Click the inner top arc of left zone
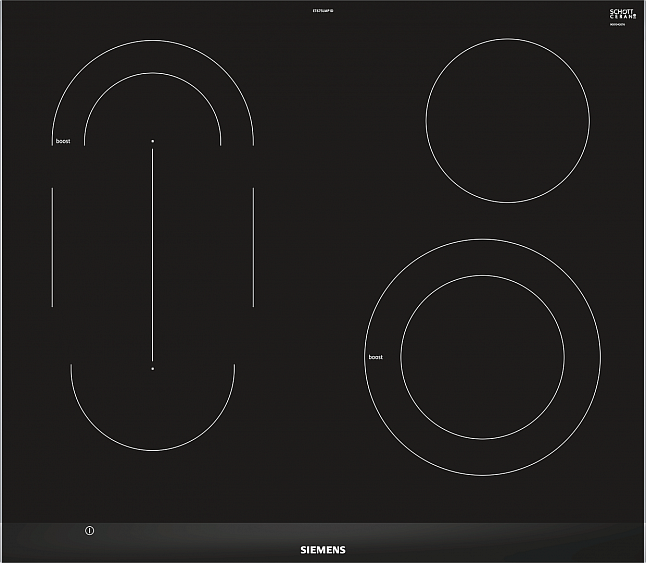The image size is (646, 563). (x=152, y=75)
